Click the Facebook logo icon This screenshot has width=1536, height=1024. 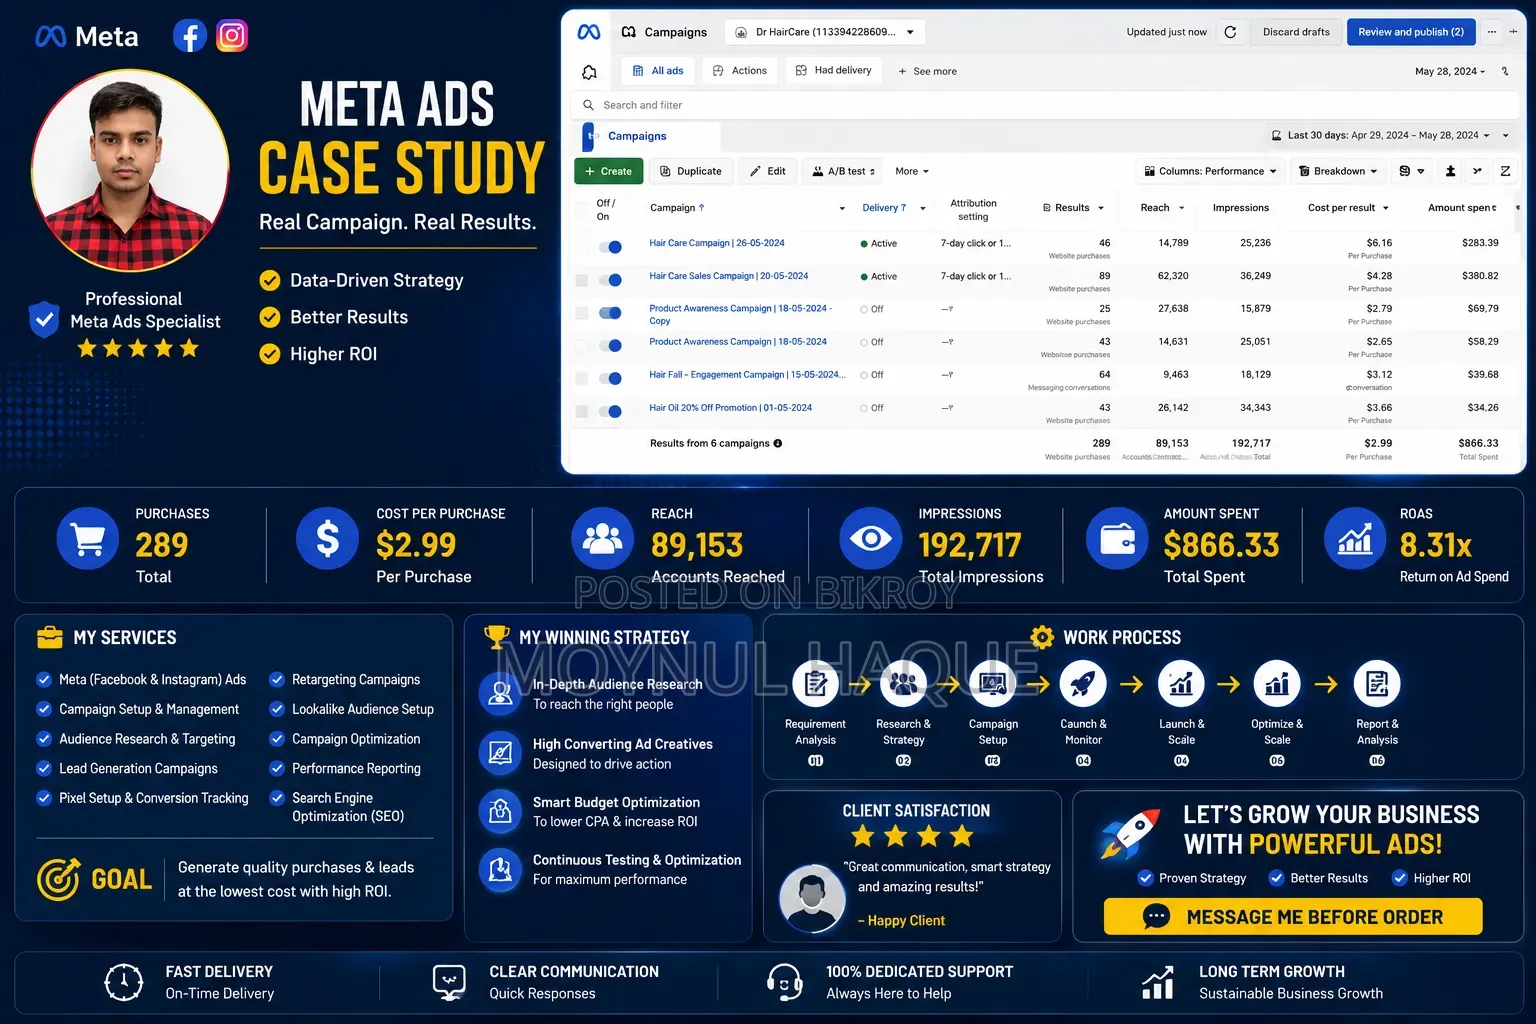190,36
